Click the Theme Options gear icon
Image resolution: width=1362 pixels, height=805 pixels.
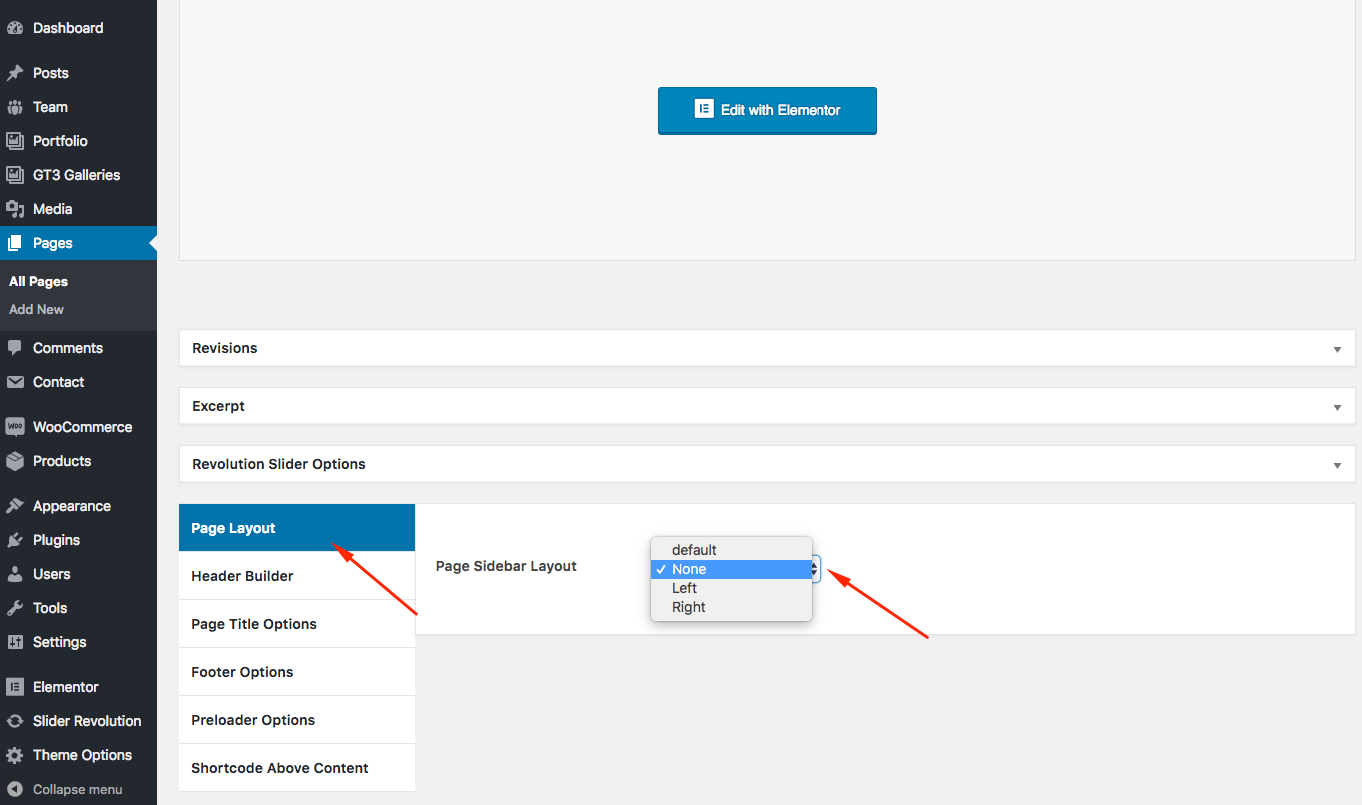15,755
